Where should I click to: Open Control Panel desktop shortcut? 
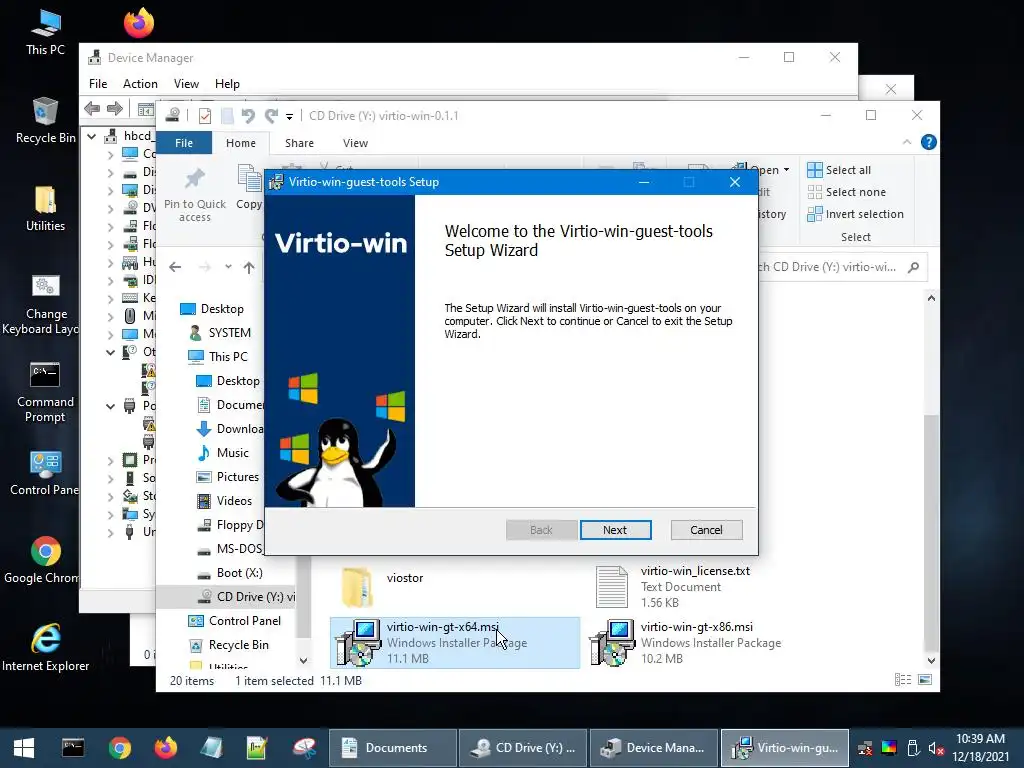pyautogui.click(x=44, y=473)
